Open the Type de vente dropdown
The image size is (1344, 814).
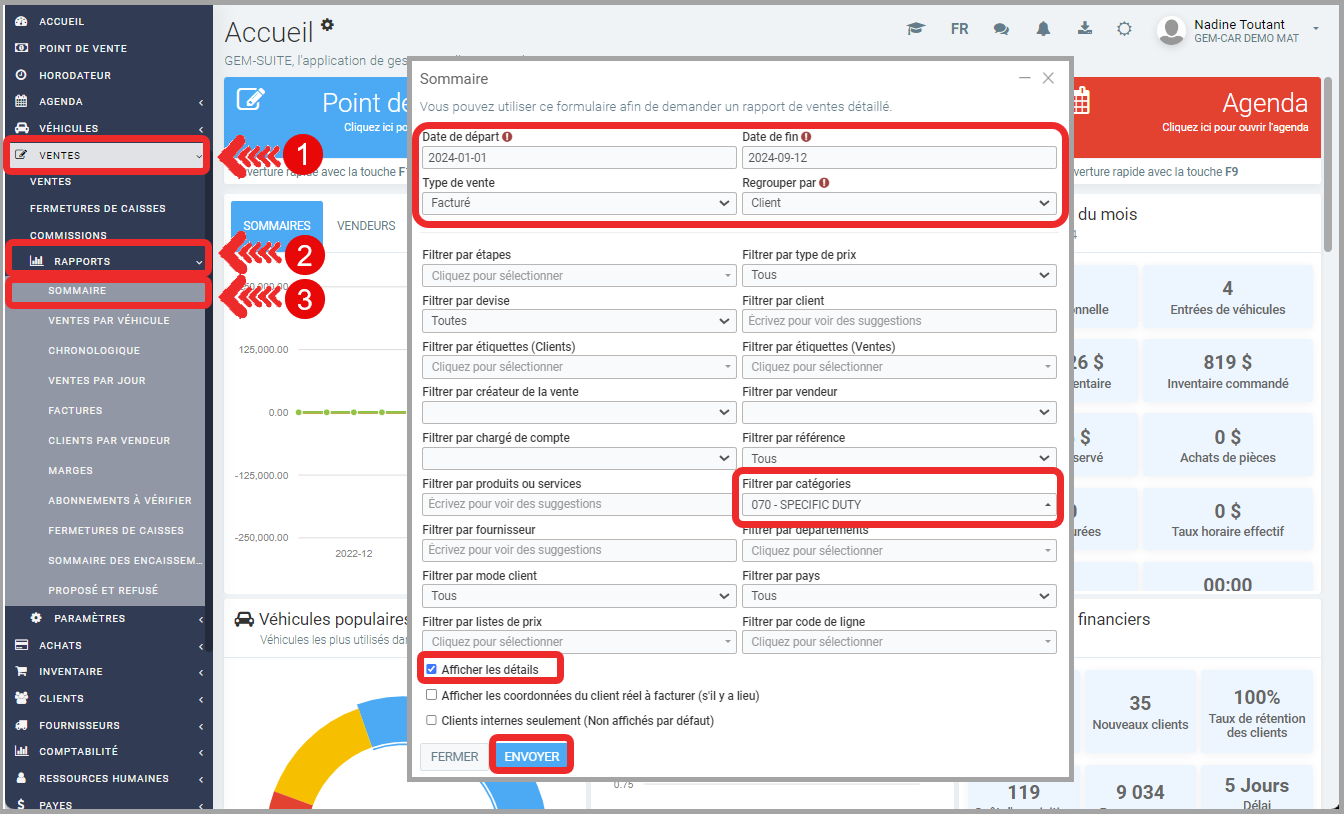click(579, 203)
